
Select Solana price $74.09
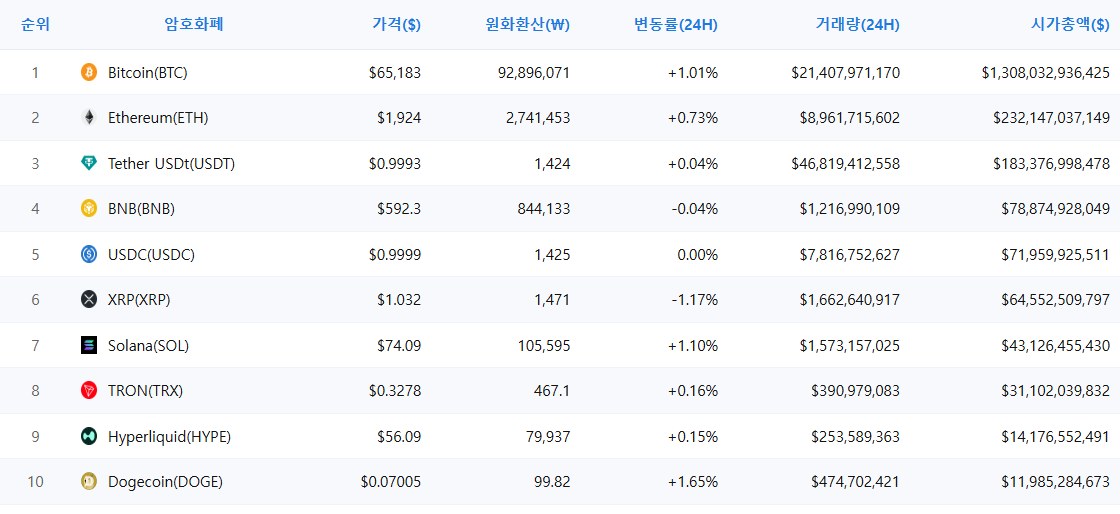(399, 346)
